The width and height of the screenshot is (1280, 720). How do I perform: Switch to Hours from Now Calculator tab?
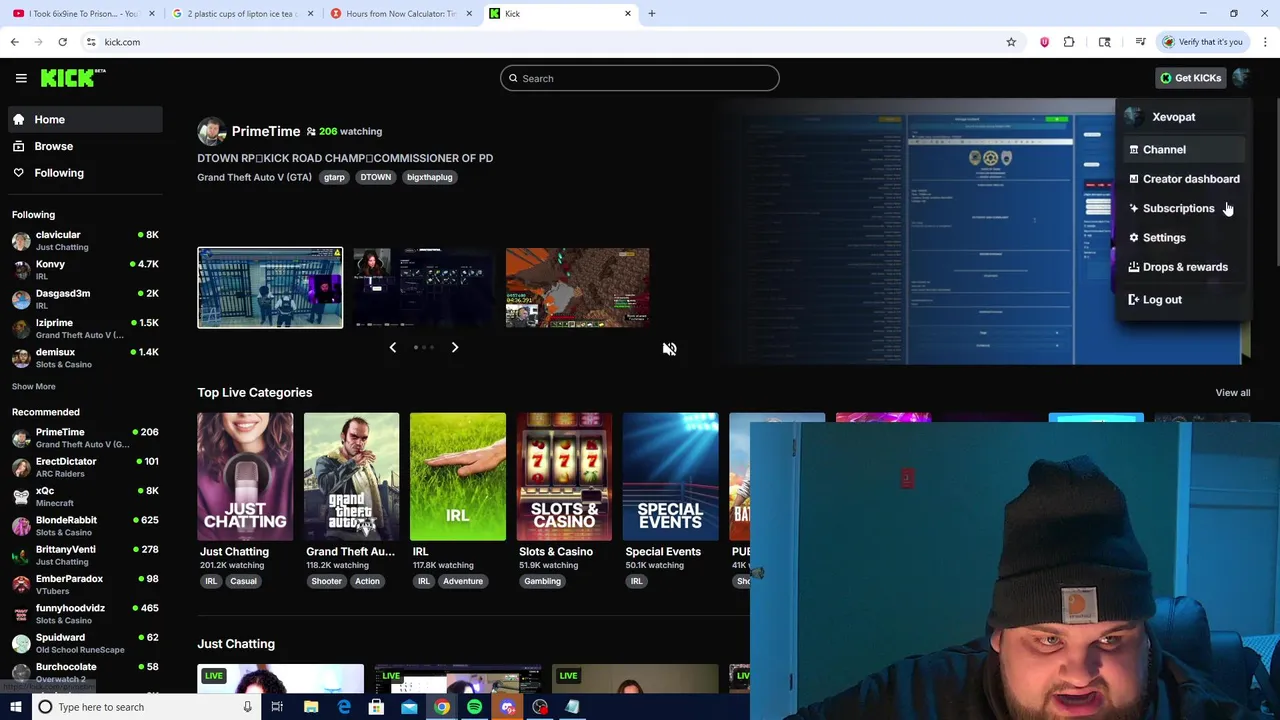point(400,14)
